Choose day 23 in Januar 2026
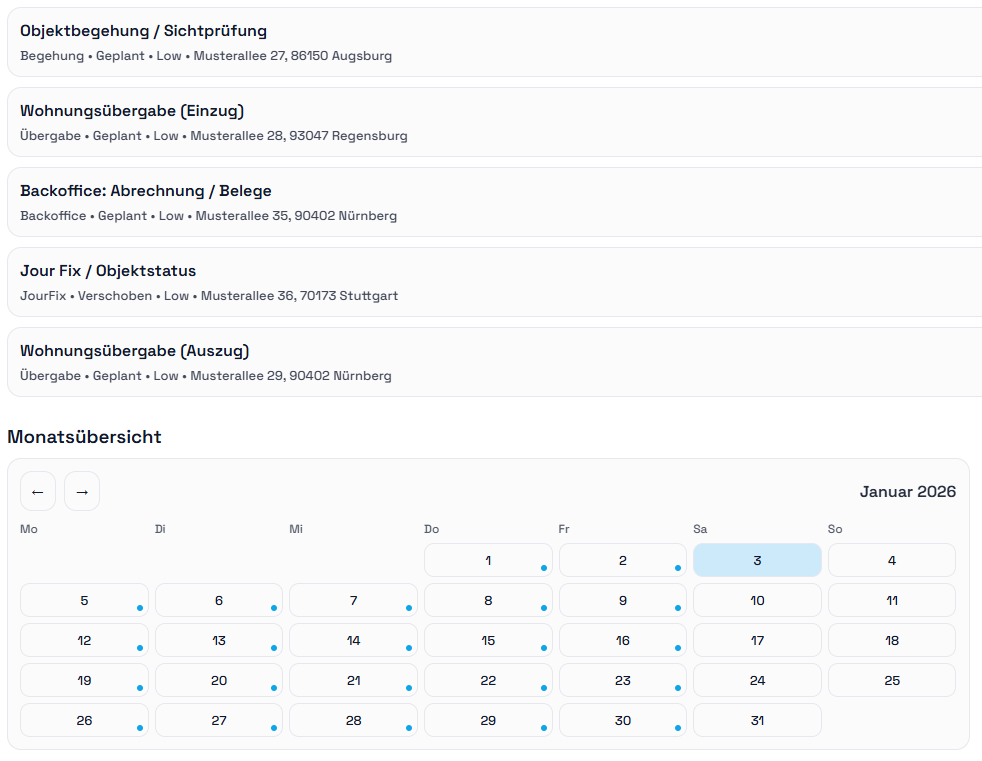Image resolution: width=982 pixels, height=761 pixels. coord(623,681)
